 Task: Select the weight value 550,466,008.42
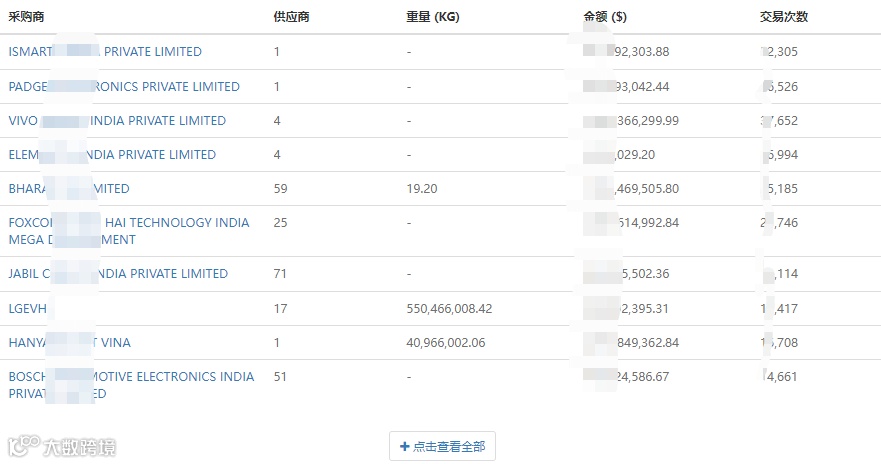[x=449, y=308]
